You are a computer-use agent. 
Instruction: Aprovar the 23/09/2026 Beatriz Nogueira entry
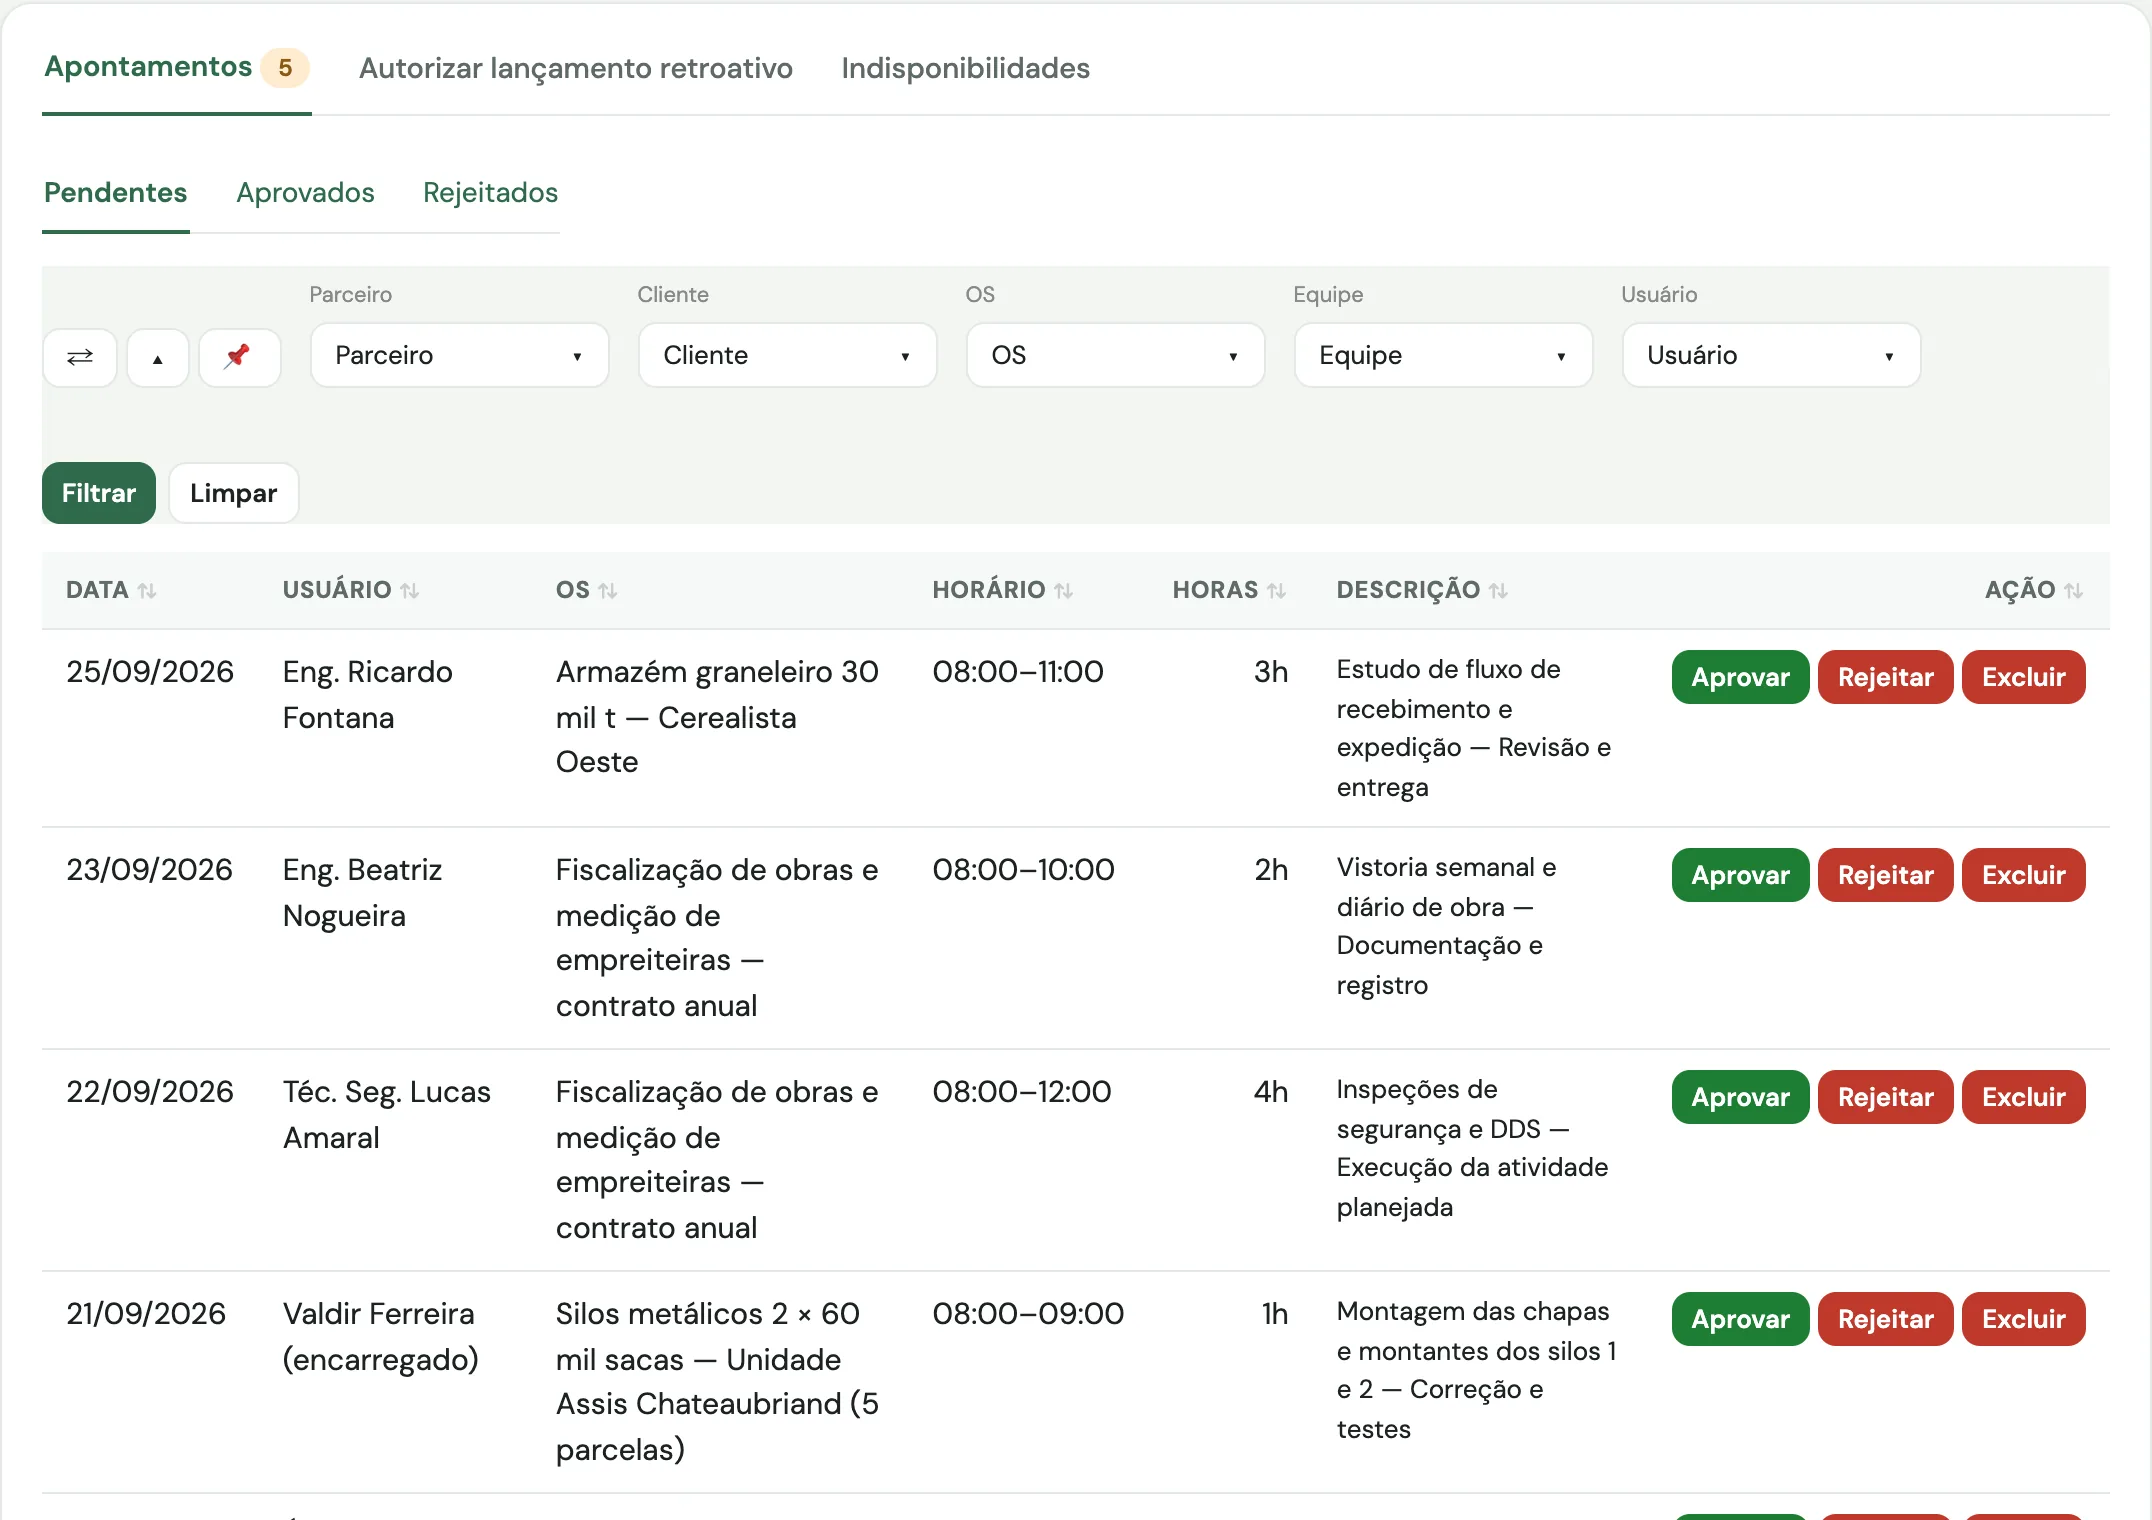(x=1740, y=875)
